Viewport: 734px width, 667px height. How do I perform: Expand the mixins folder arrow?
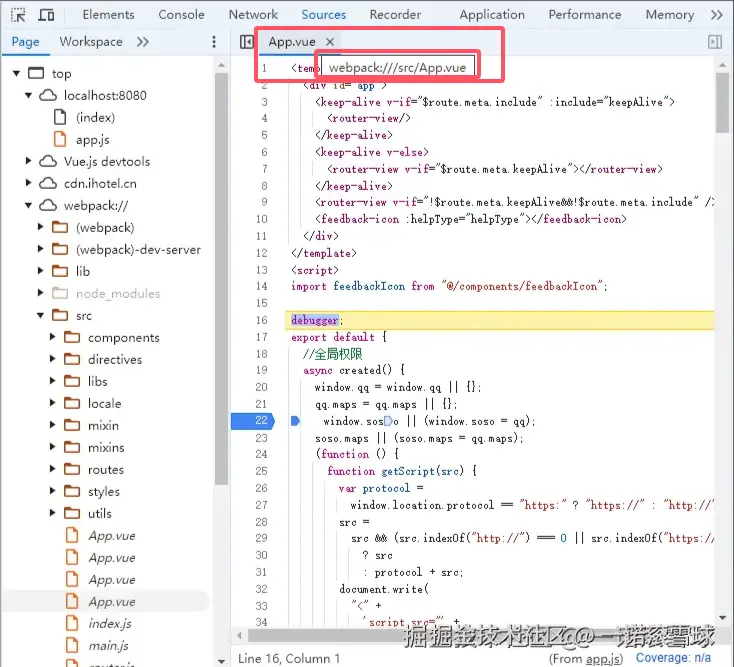52,447
